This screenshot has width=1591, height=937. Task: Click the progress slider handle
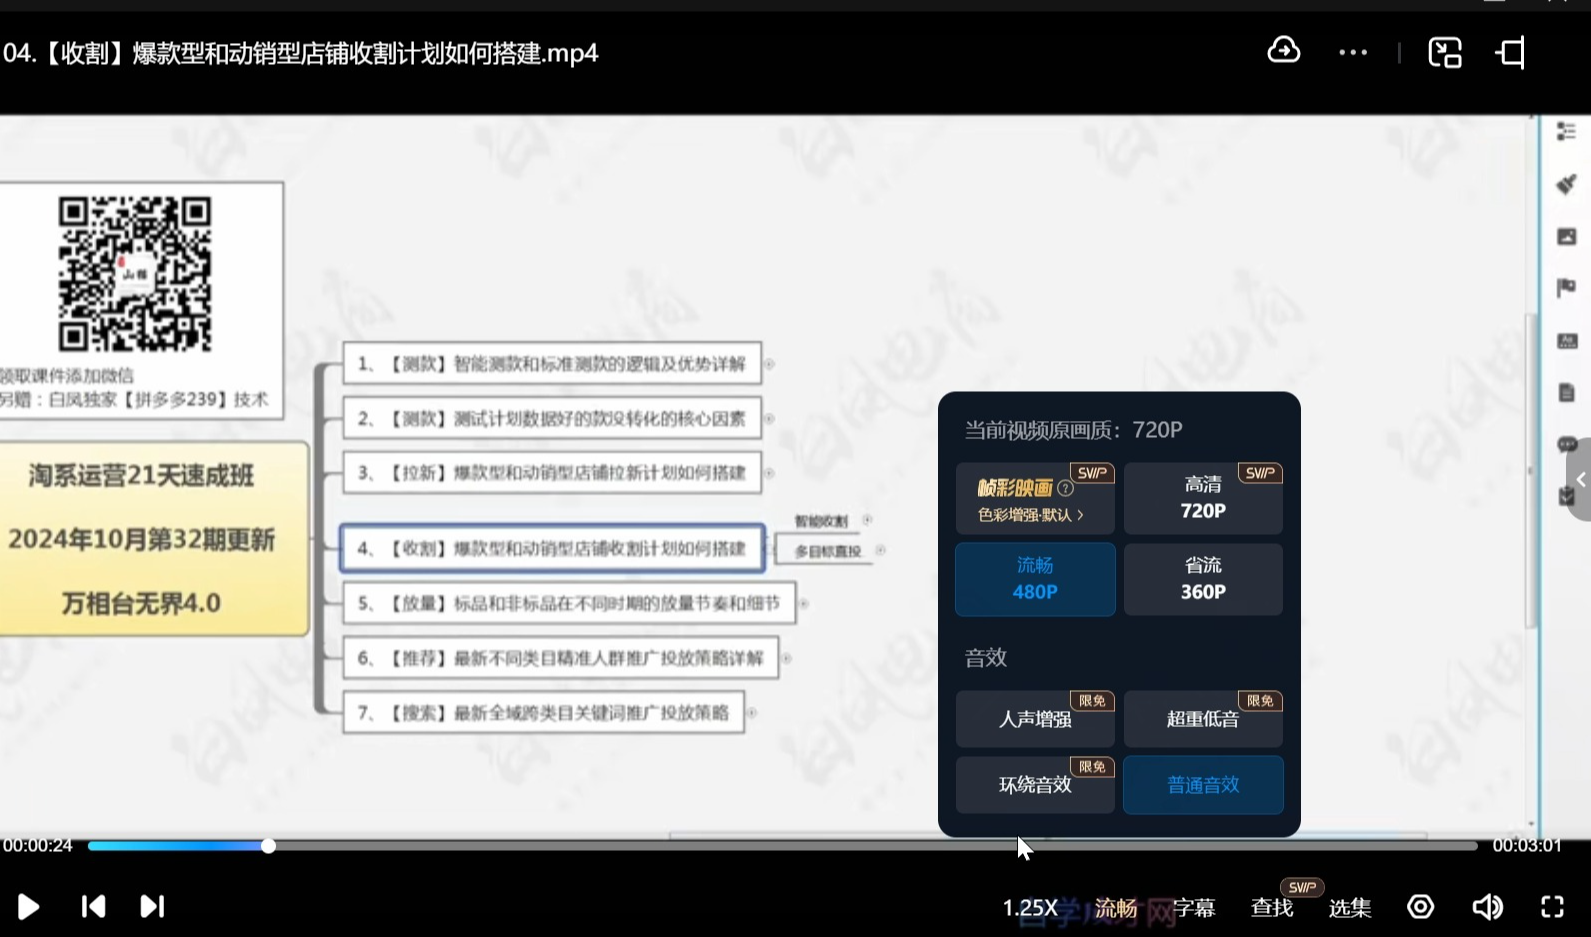coord(268,846)
